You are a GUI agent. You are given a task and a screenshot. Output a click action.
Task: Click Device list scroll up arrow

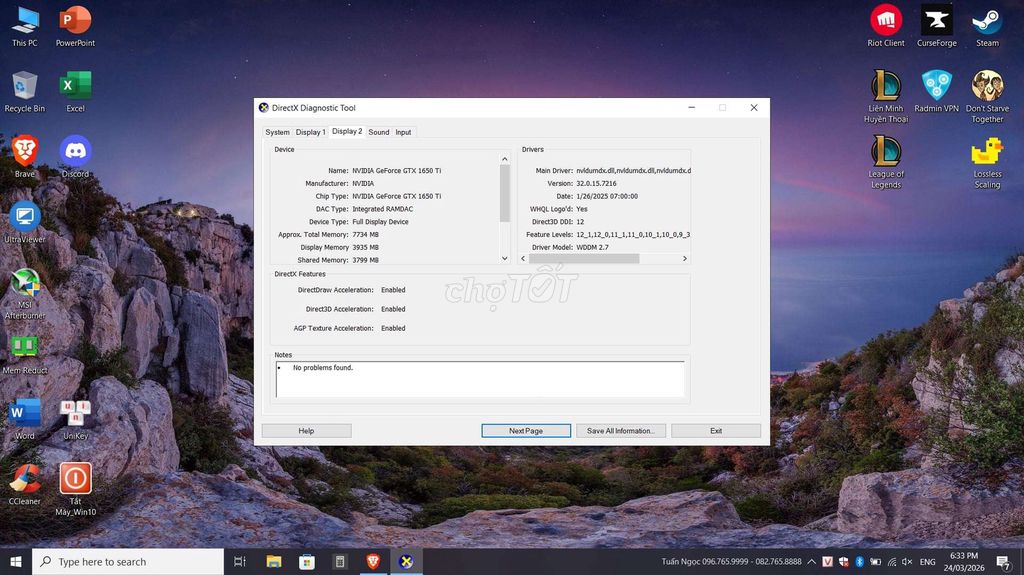504,159
